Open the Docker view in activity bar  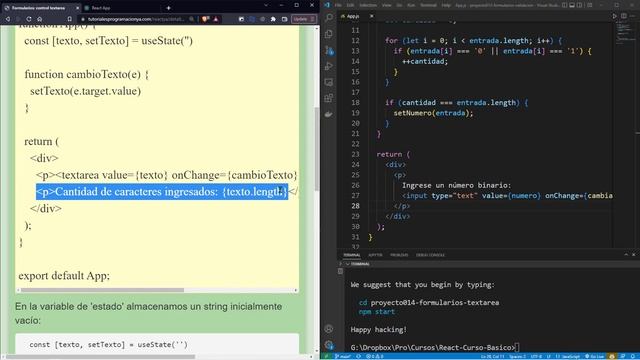coord(329,114)
